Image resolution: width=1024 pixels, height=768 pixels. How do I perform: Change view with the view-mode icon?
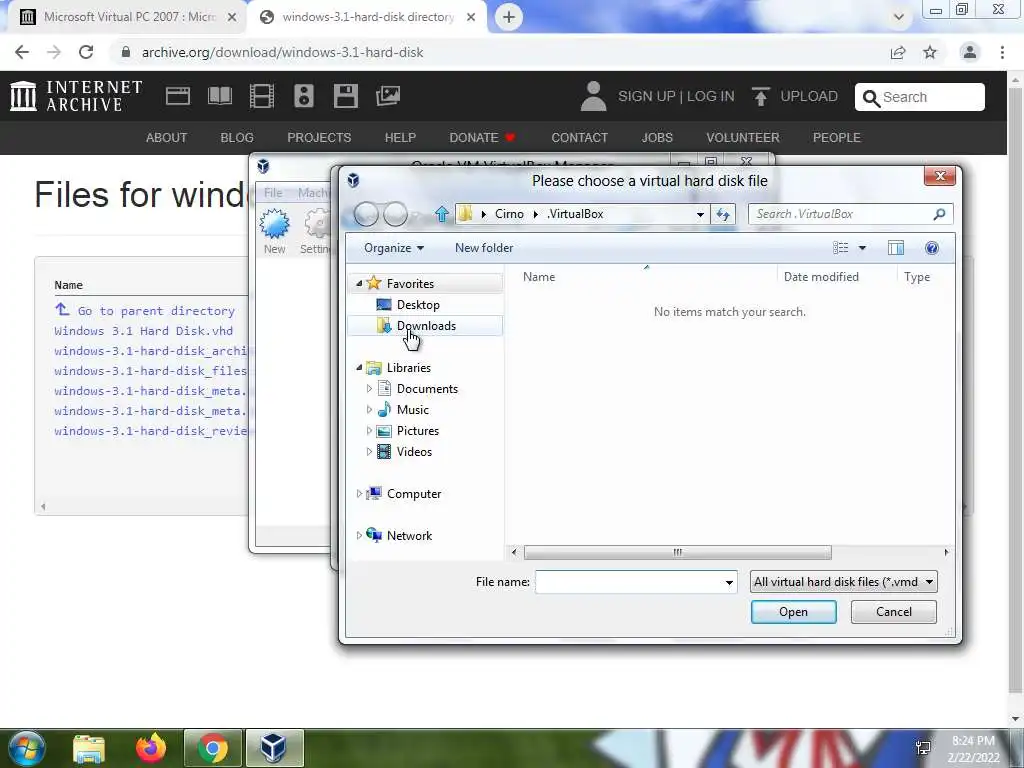840,248
